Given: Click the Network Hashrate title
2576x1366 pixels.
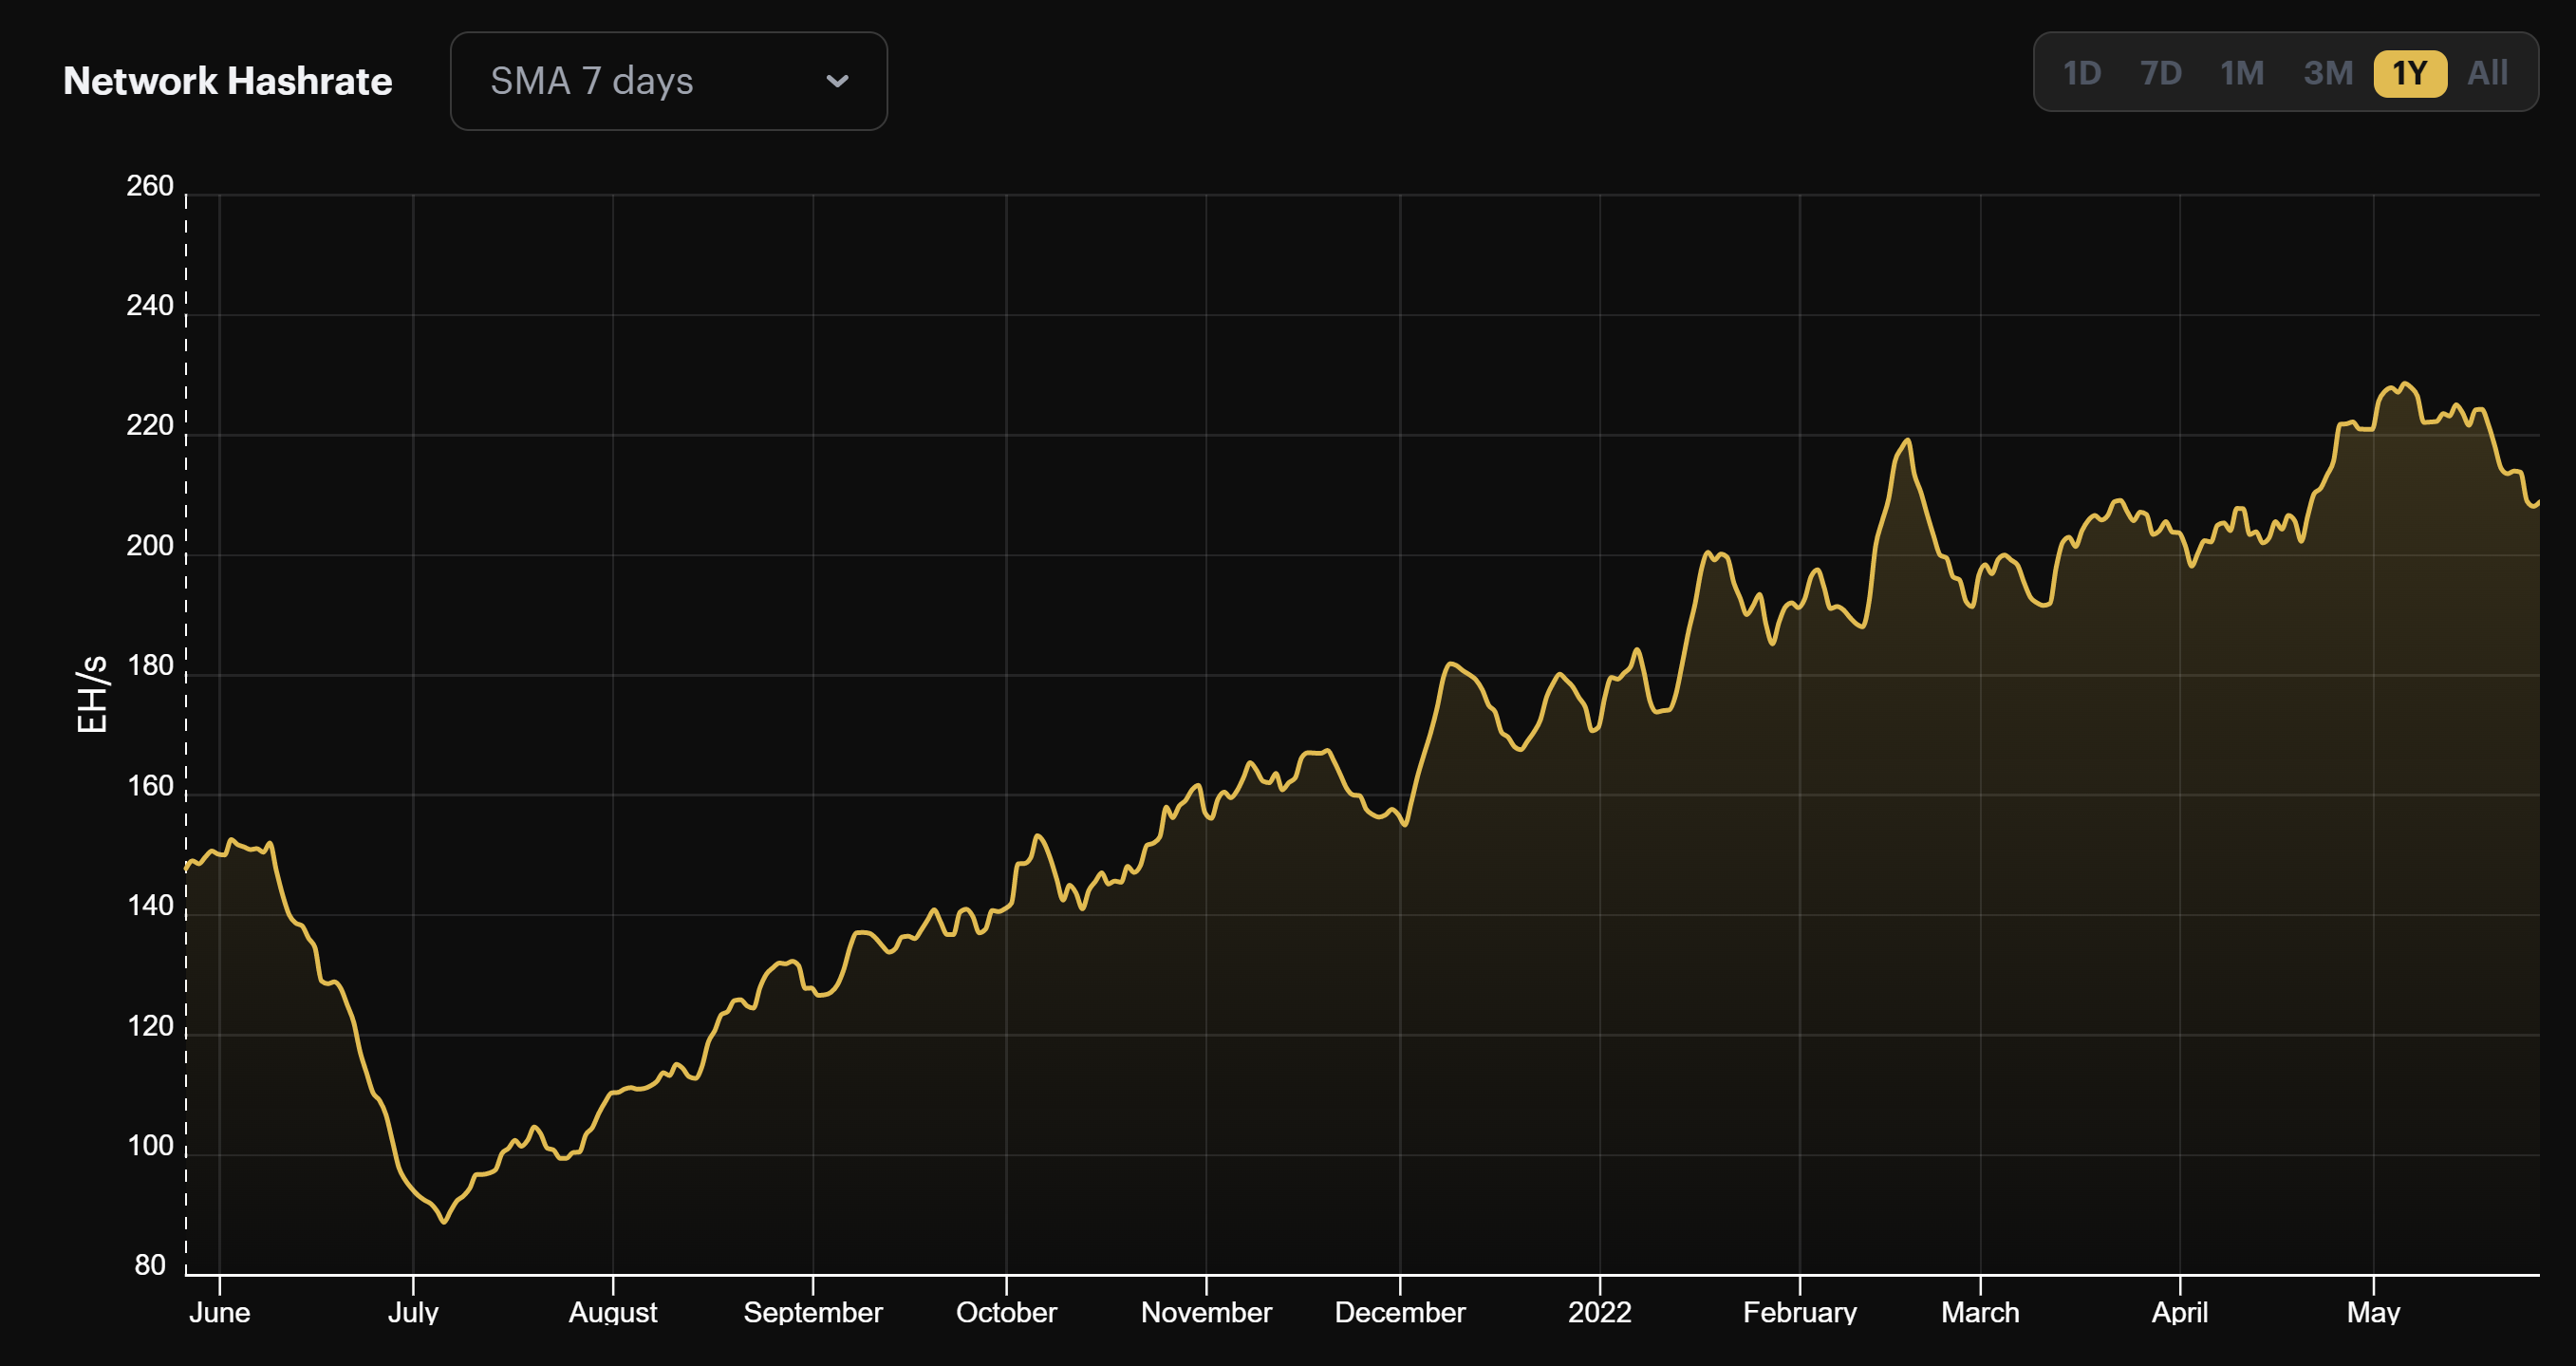Looking at the screenshot, I should point(228,81).
